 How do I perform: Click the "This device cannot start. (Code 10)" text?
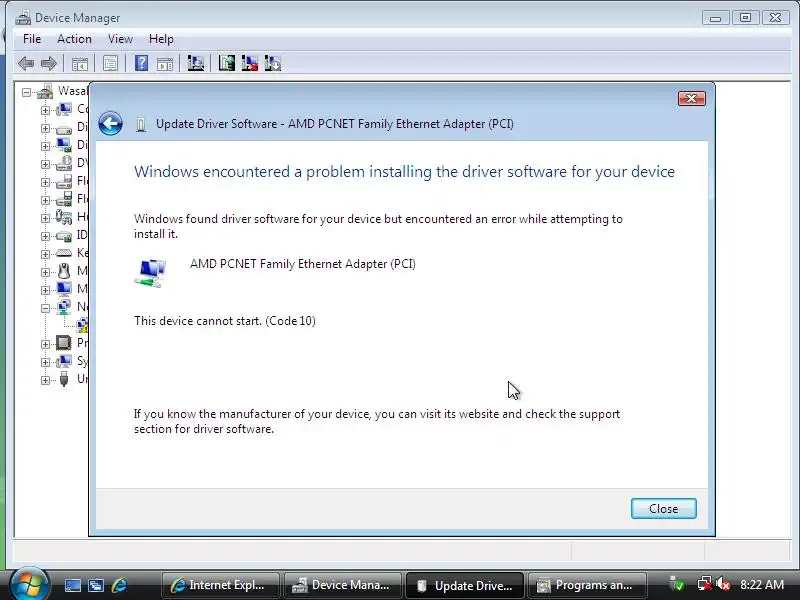click(225, 321)
